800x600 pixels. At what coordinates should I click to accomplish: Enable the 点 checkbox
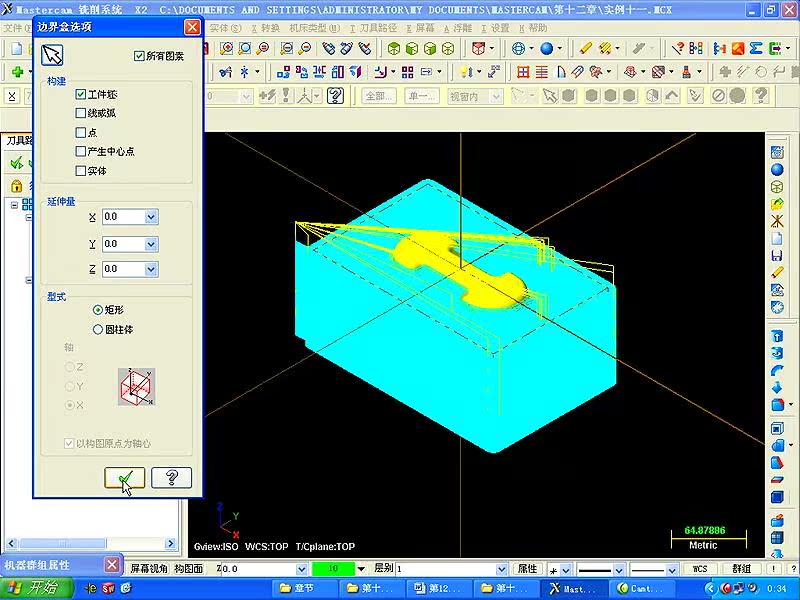80,132
